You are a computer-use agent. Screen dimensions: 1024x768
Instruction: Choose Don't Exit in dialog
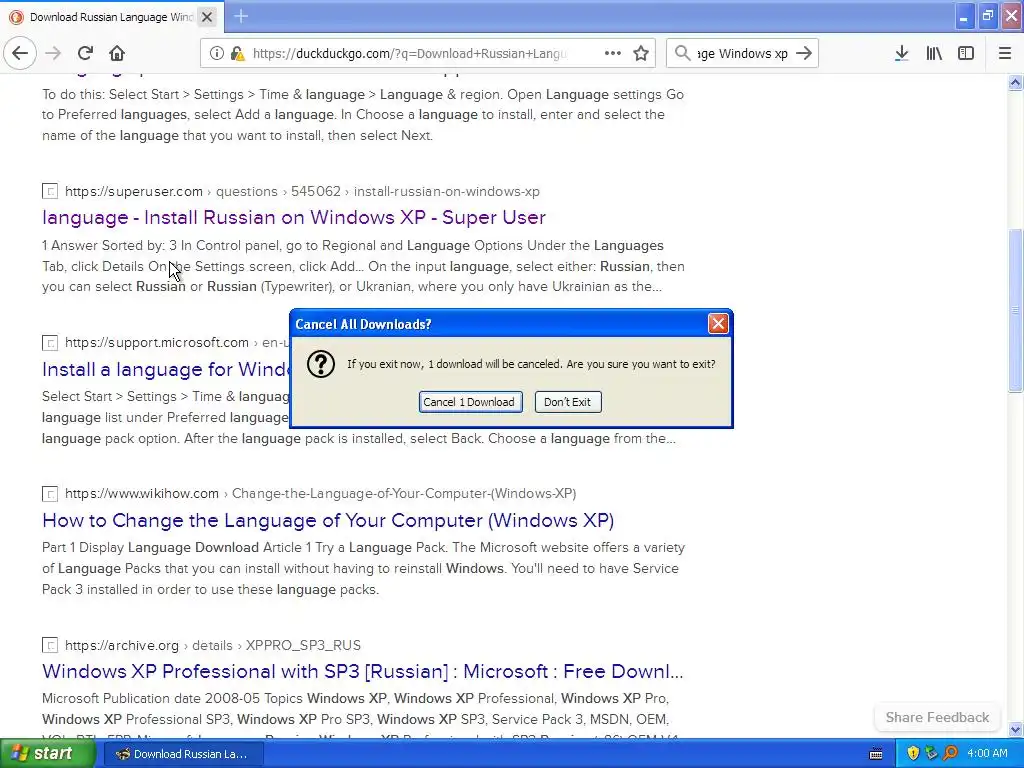tap(568, 402)
